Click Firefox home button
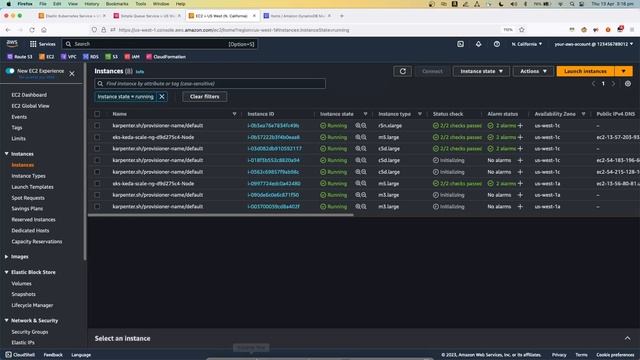The height and width of the screenshot is (360, 640). [x=44, y=30]
